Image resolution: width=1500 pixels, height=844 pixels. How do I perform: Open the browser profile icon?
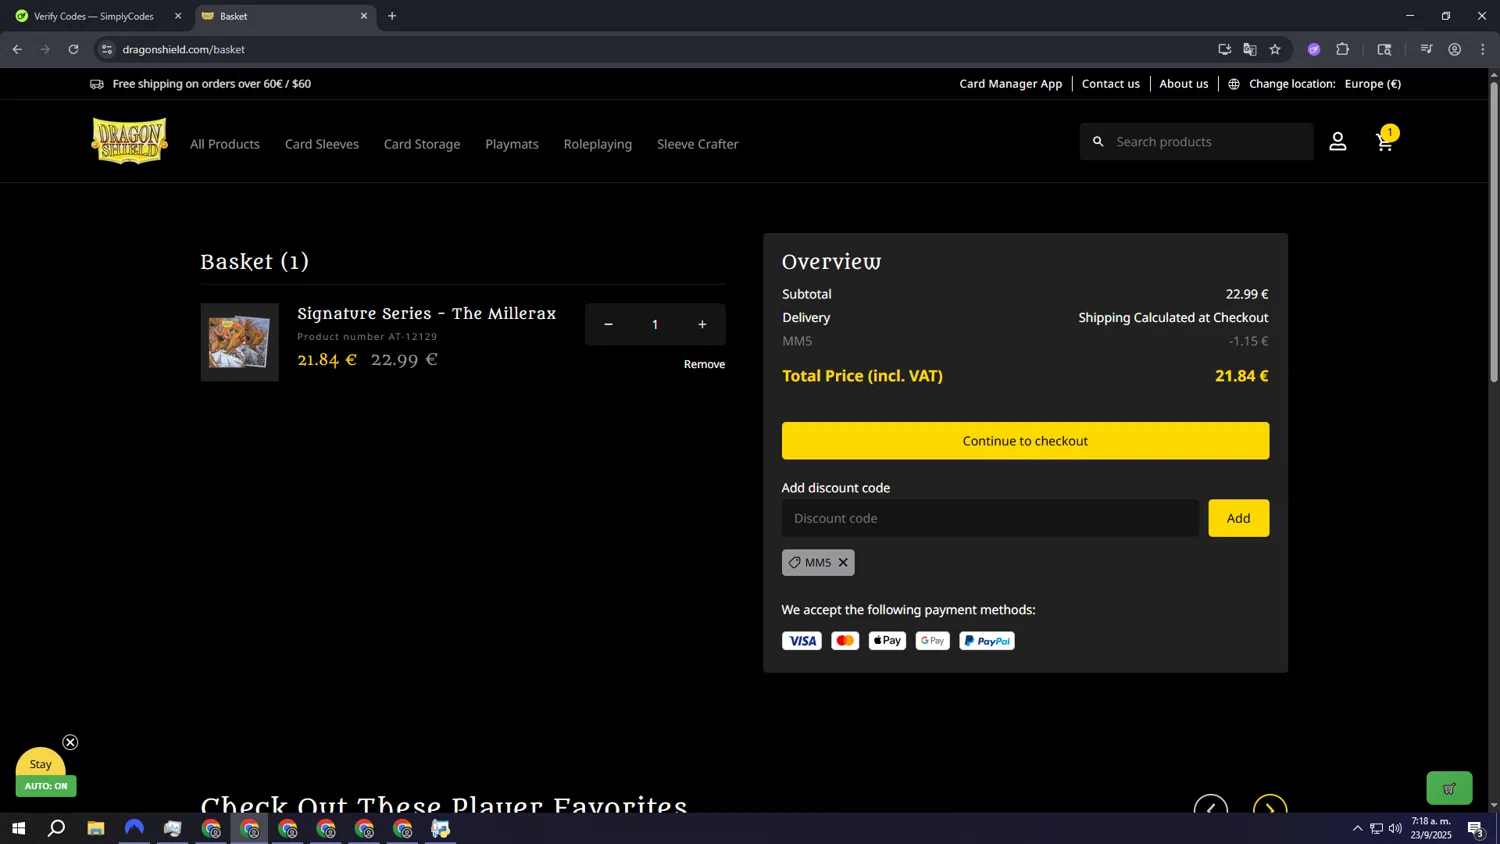(1455, 49)
